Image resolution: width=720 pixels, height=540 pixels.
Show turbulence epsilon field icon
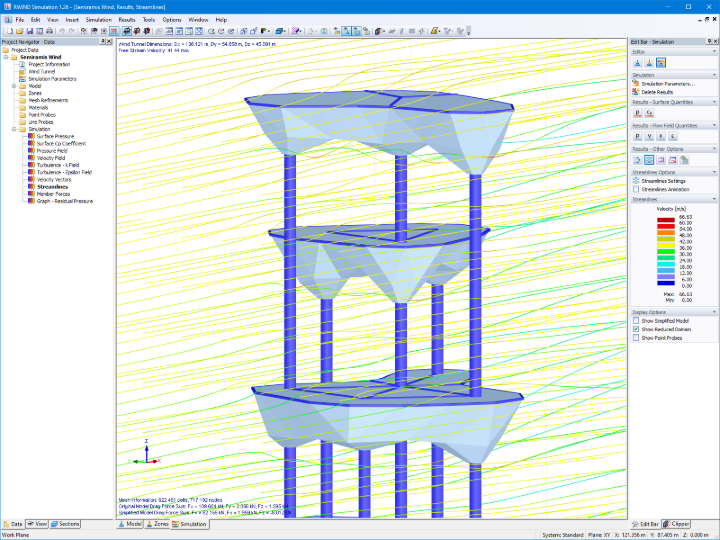[x=673, y=136]
